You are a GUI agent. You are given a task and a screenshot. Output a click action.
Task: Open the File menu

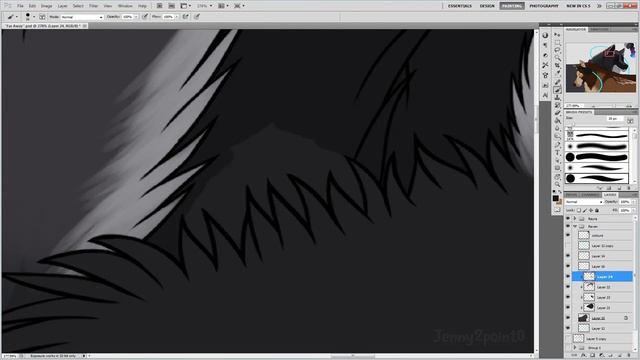[20, 6]
